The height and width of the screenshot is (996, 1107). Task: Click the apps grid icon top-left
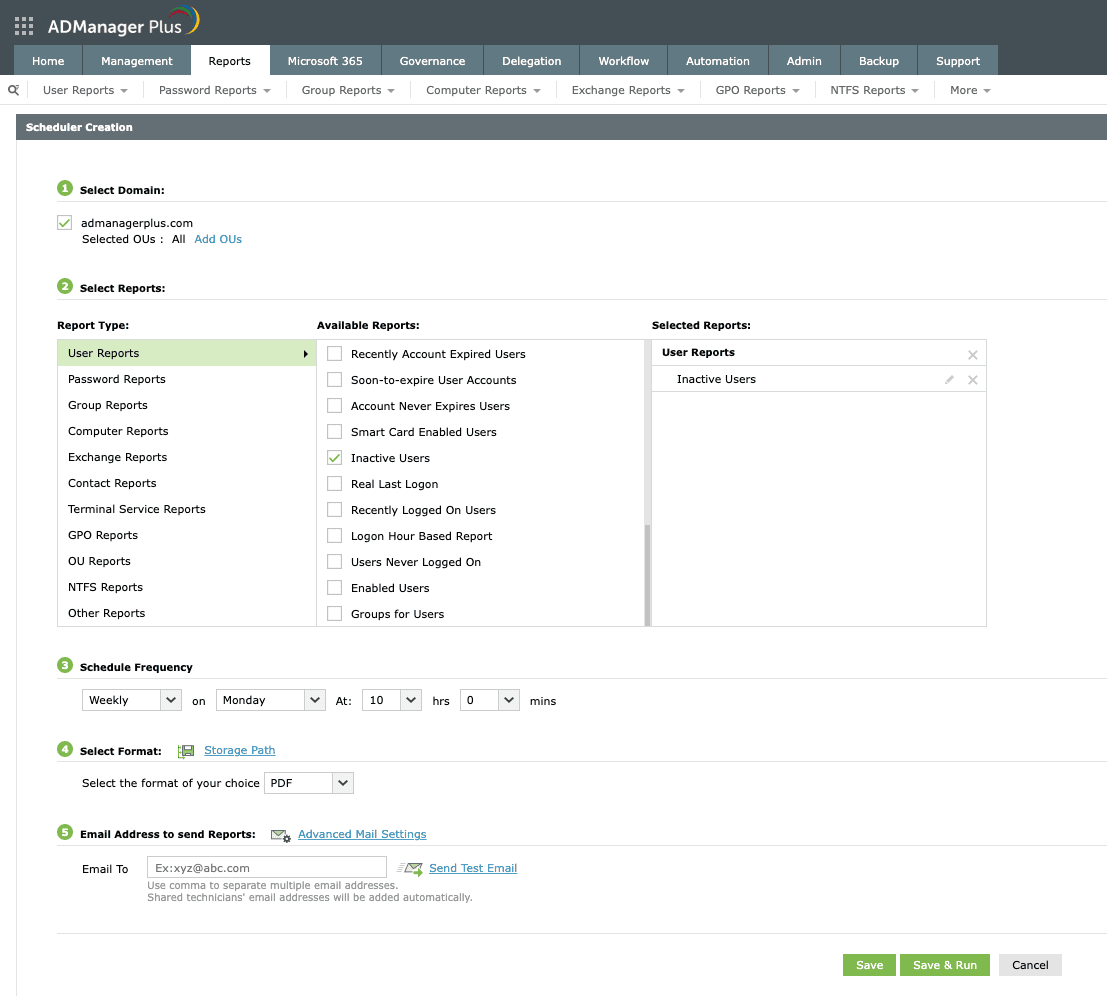[22, 25]
